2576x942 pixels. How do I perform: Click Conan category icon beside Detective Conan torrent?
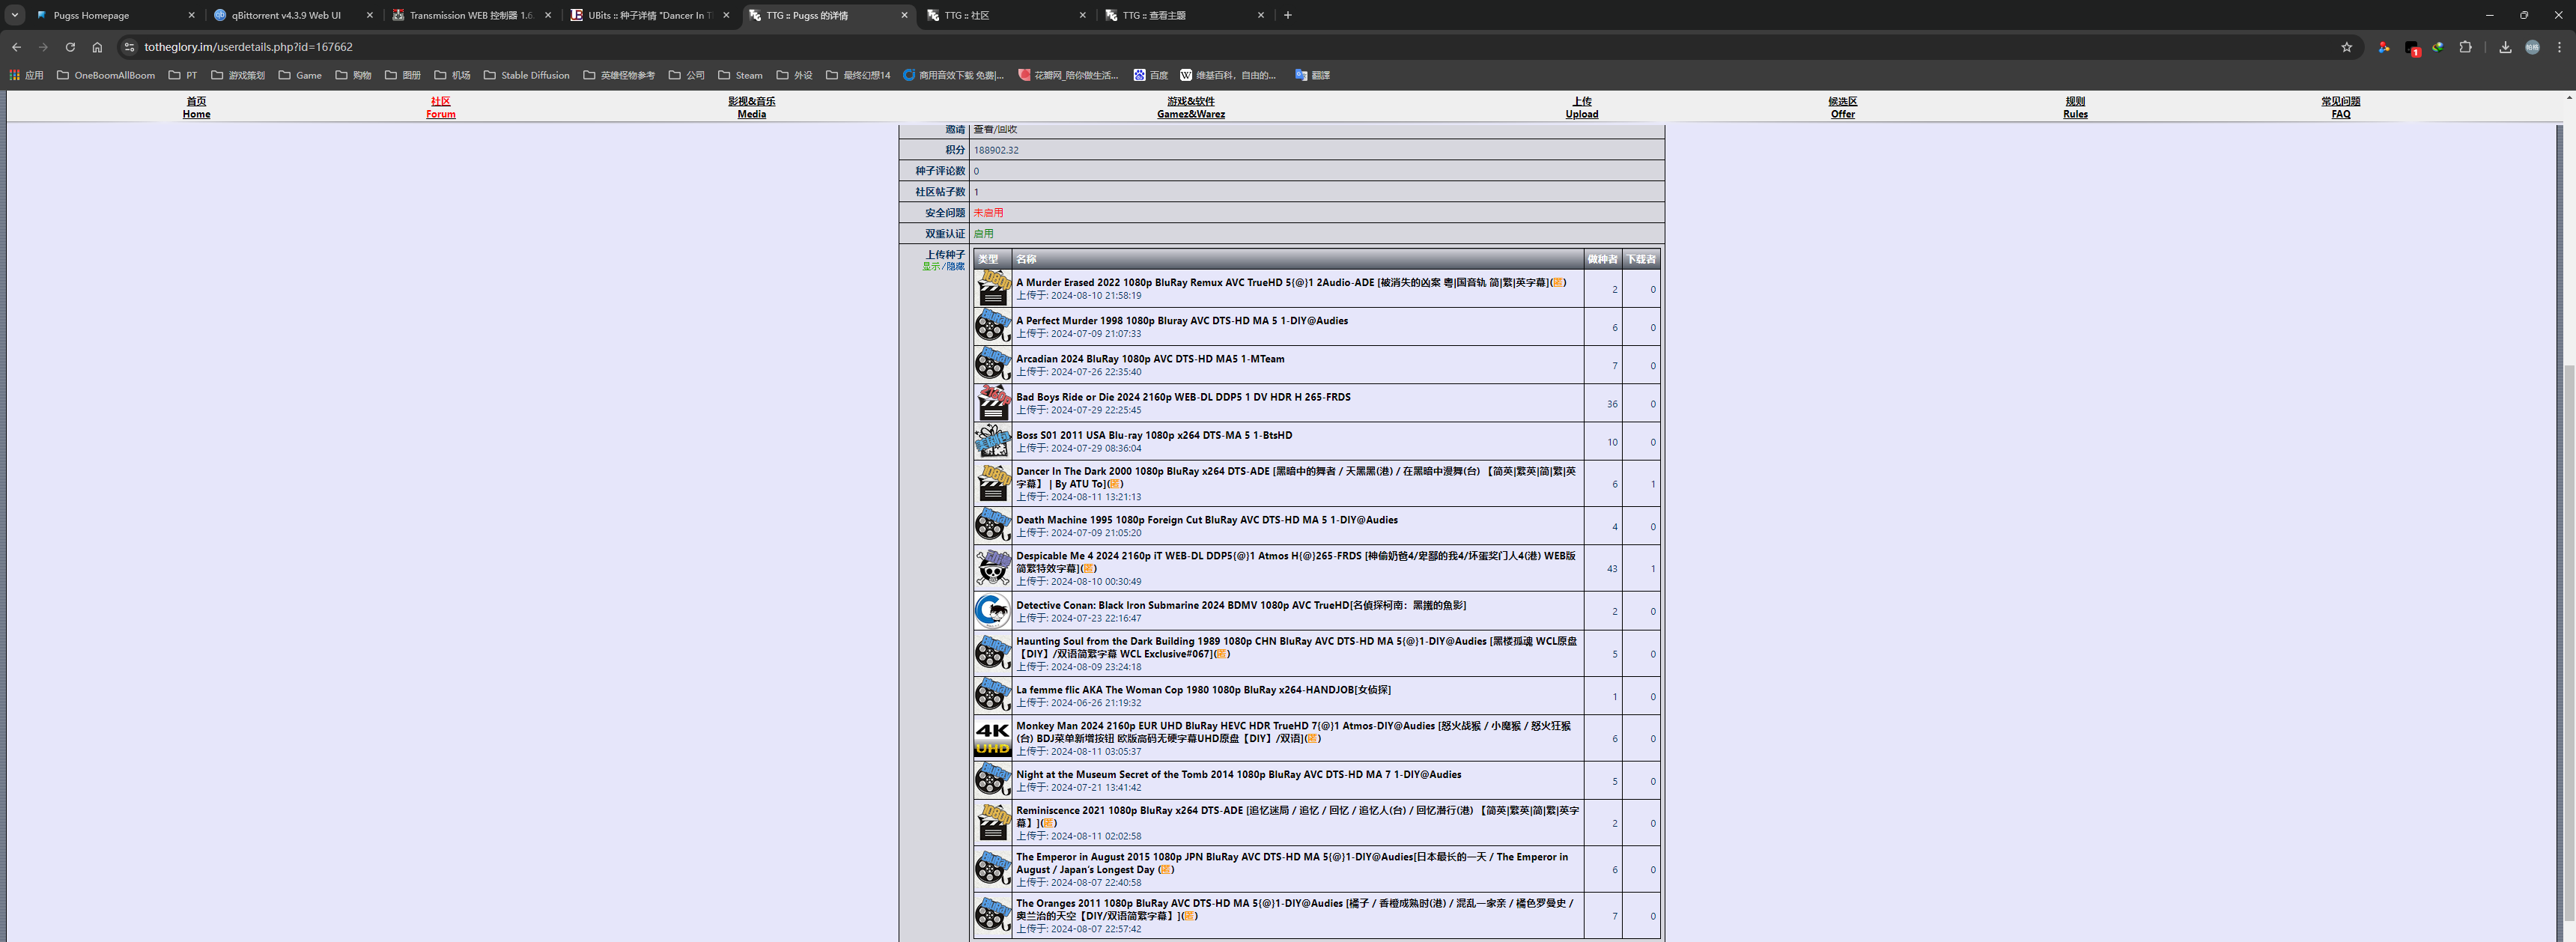[x=993, y=610]
